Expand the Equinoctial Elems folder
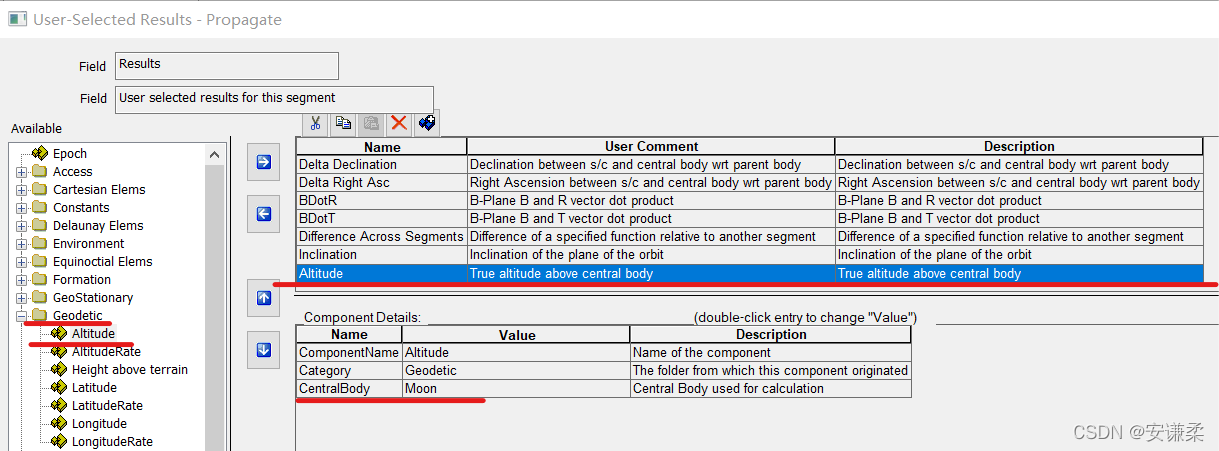Viewport: 1219px width, 451px height. (22, 262)
